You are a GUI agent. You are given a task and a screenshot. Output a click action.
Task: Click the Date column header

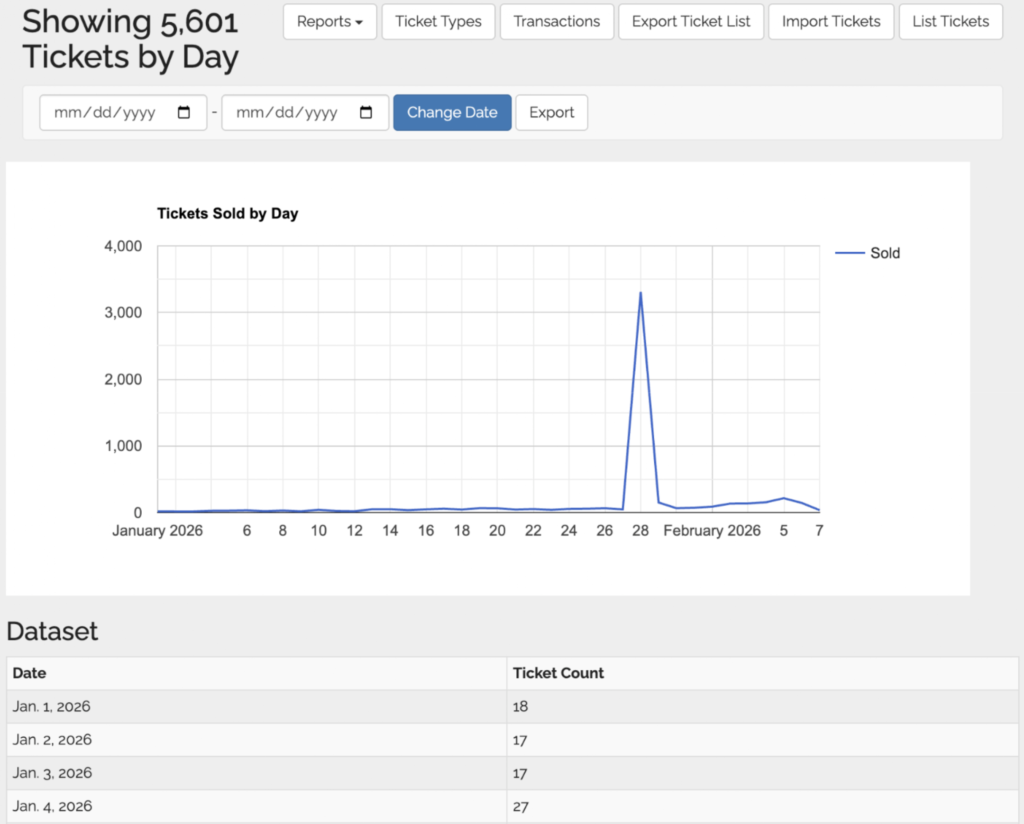(30, 673)
